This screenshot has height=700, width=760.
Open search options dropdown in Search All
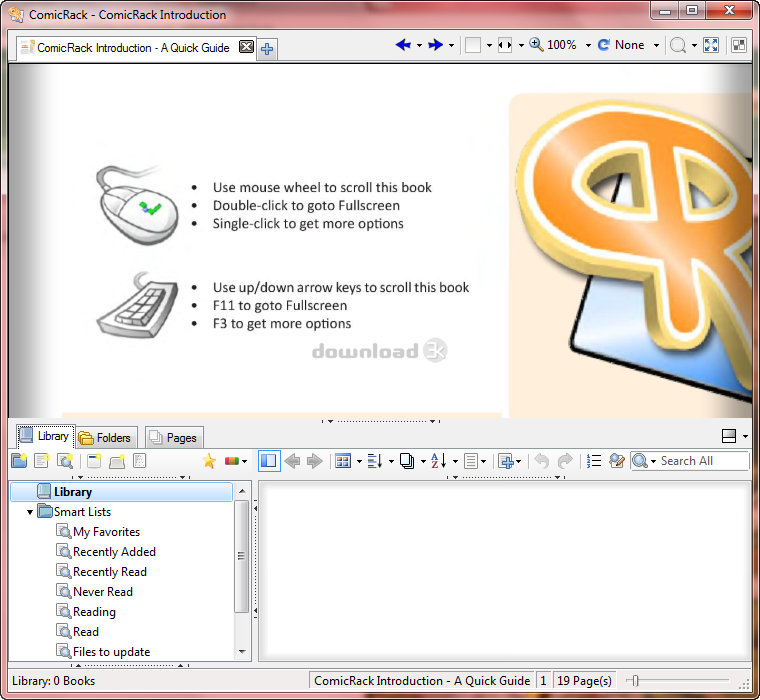pyautogui.click(x=653, y=461)
